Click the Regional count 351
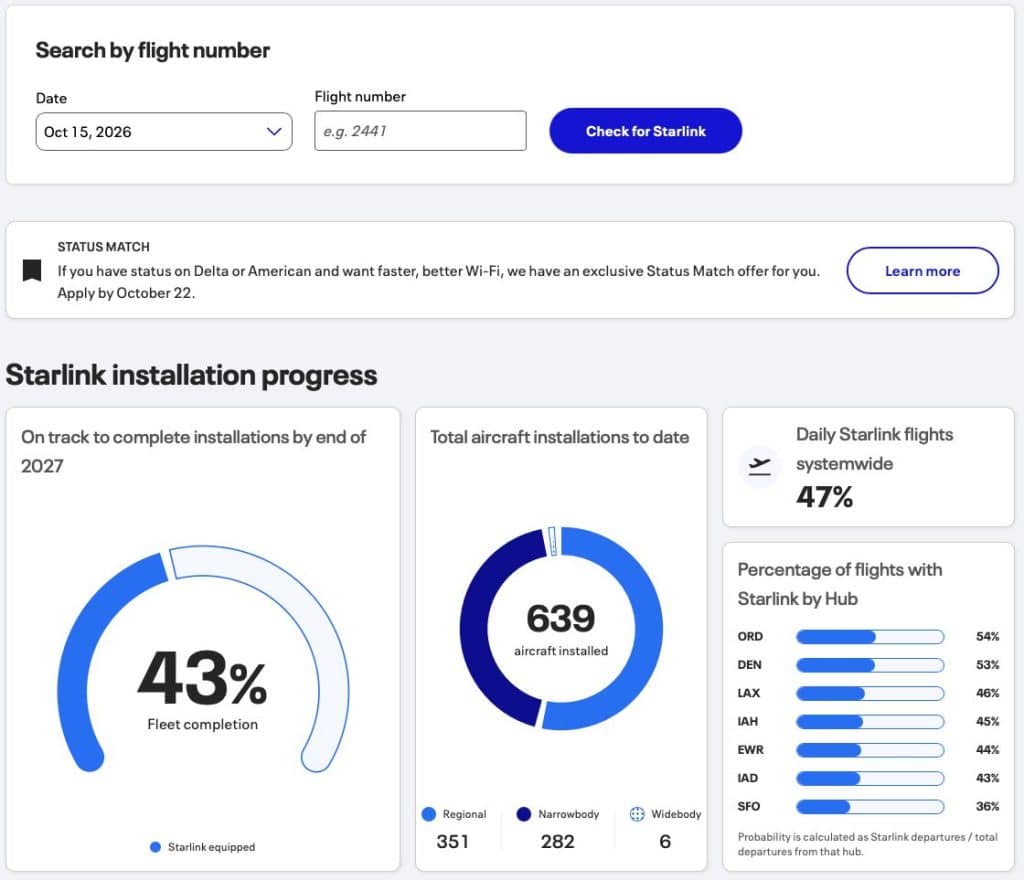 point(453,841)
